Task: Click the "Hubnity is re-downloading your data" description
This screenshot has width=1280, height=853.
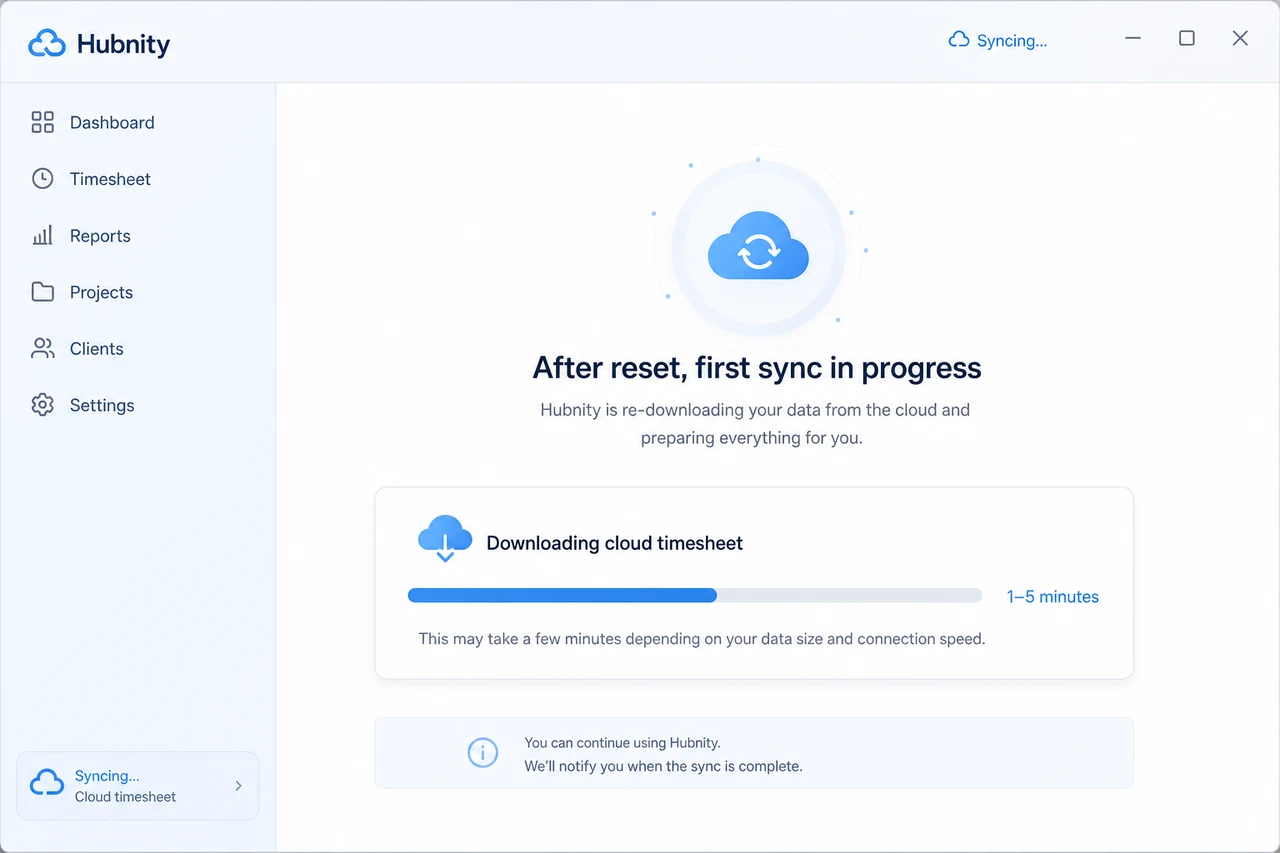Action: (x=755, y=424)
